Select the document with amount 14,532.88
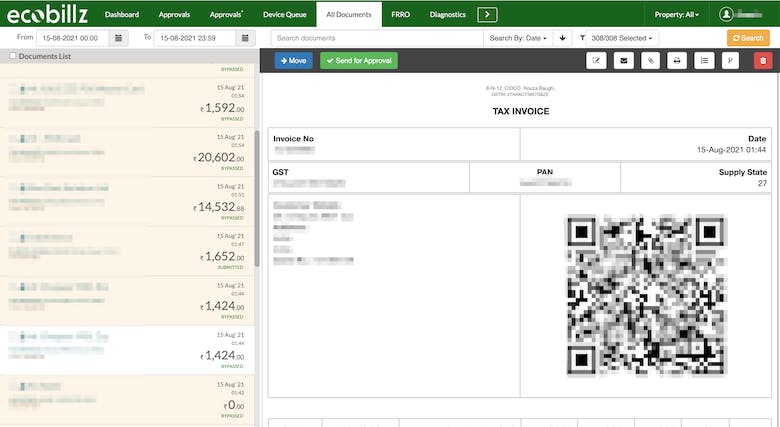 tap(127, 202)
